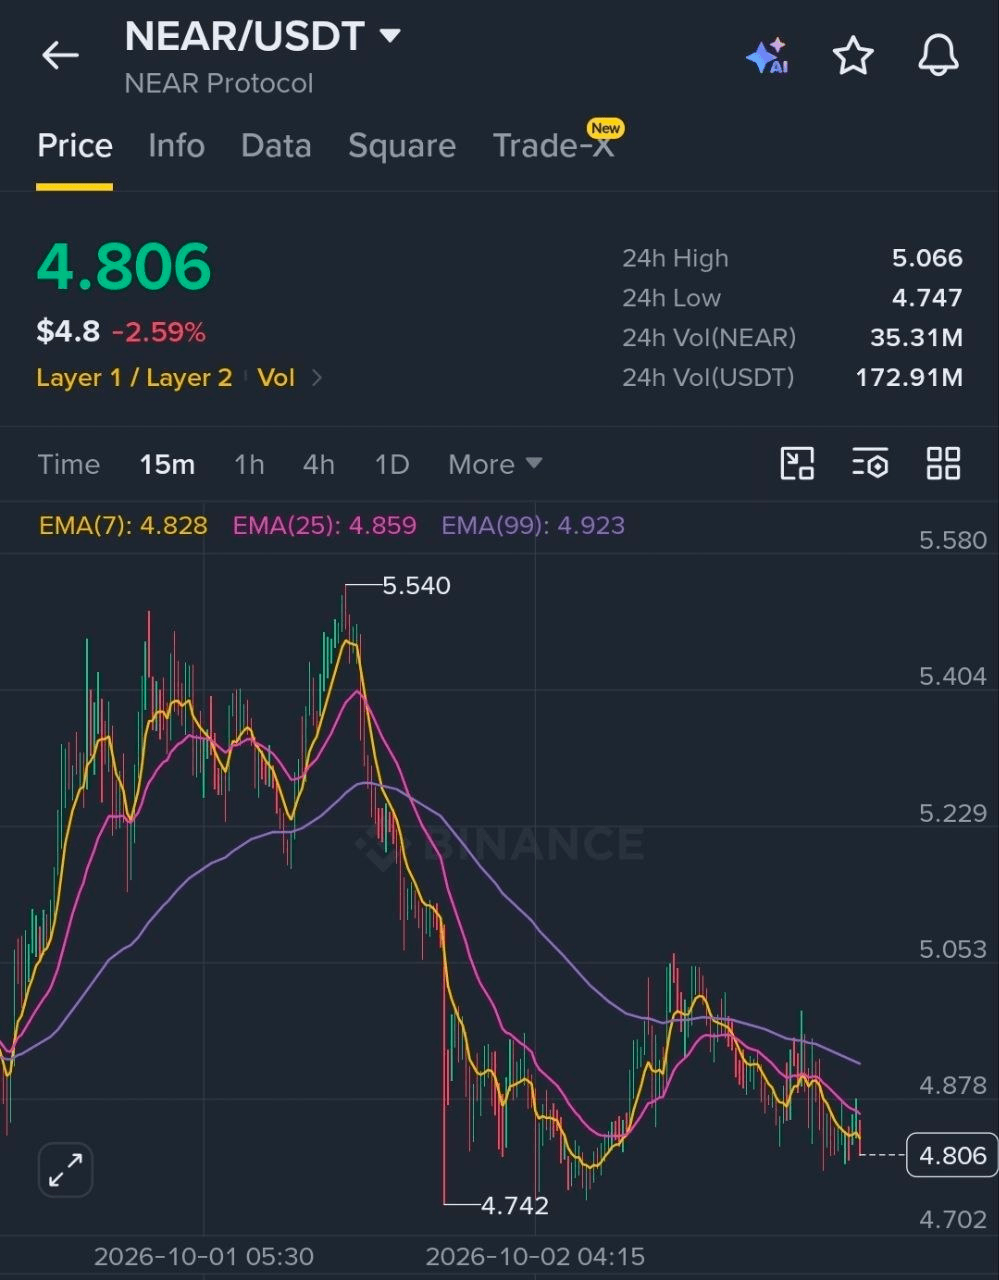Switch to the Price tab
The image size is (999, 1280).
(75, 146)
